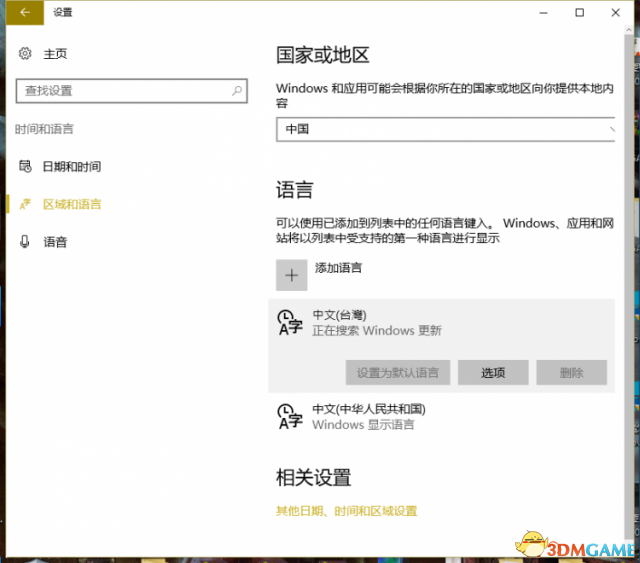Click 设置为默认语言 button
The width and height of the screenshot is (640, 563).
398,372
